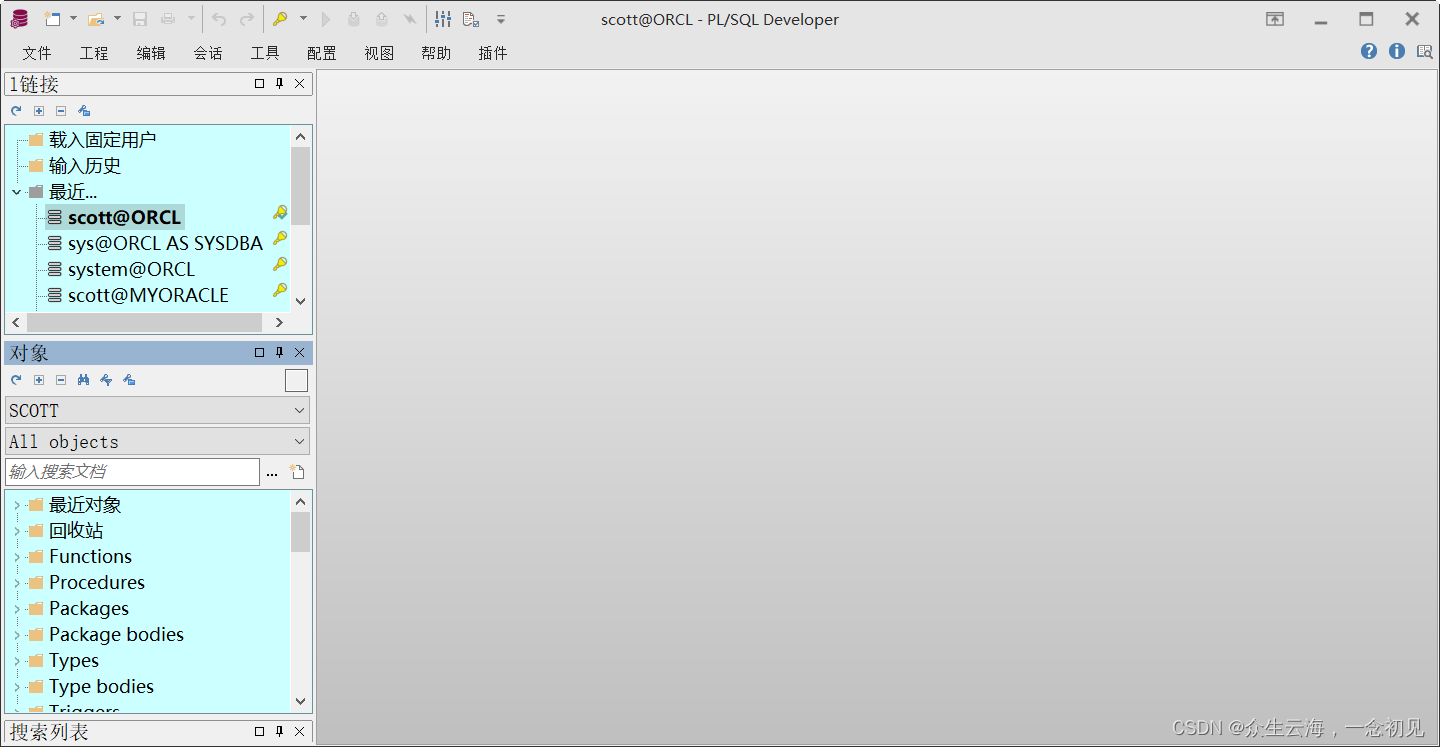Screen dimensions: 1440x747
Task: Toggle pin on the 链接 panel
Action: click(x=280, y=84)
